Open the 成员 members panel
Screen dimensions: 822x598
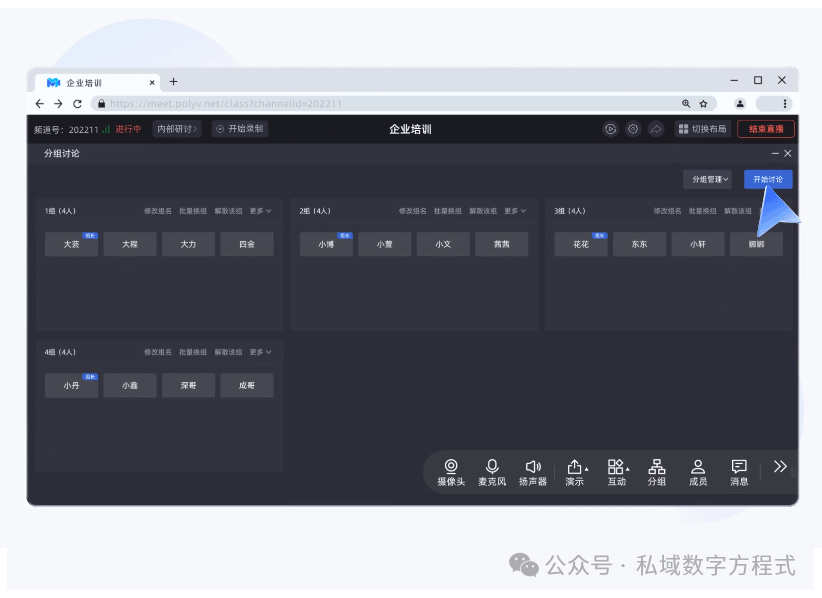coord(697,470)
